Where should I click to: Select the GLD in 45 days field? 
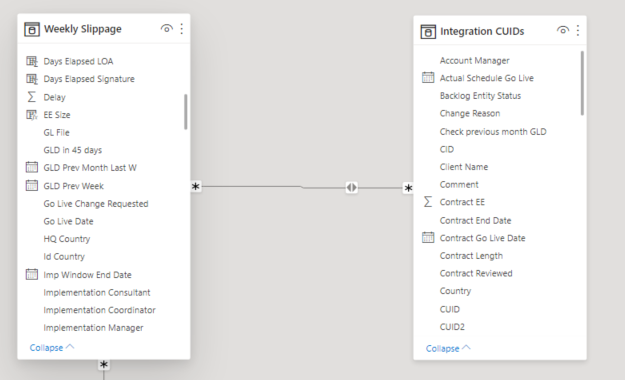(73, 150)
